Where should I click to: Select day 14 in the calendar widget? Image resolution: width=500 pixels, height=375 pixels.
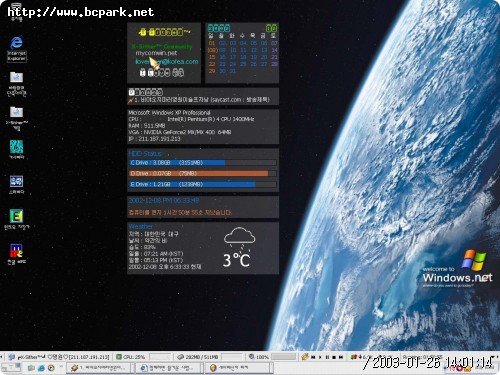pyautogui.click(x=274, y=50)
